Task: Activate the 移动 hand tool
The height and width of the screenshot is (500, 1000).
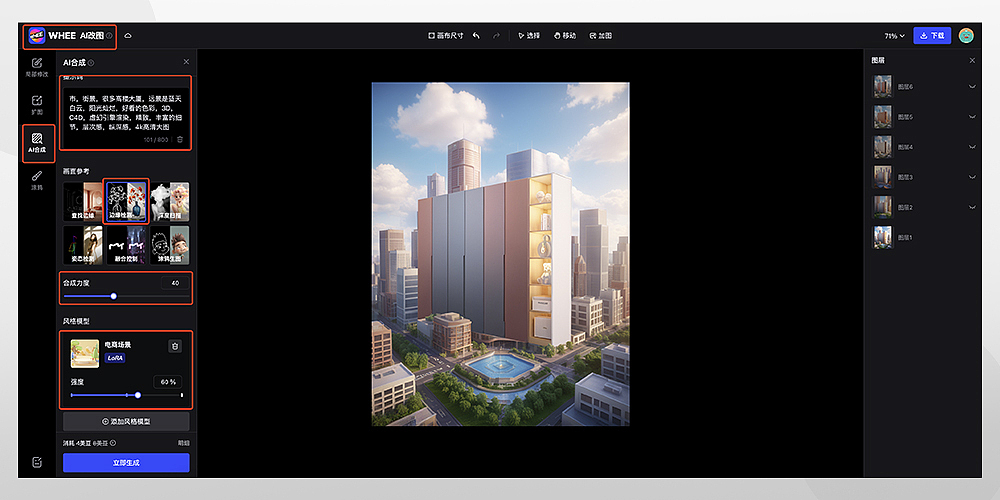Action: point(565,36)
